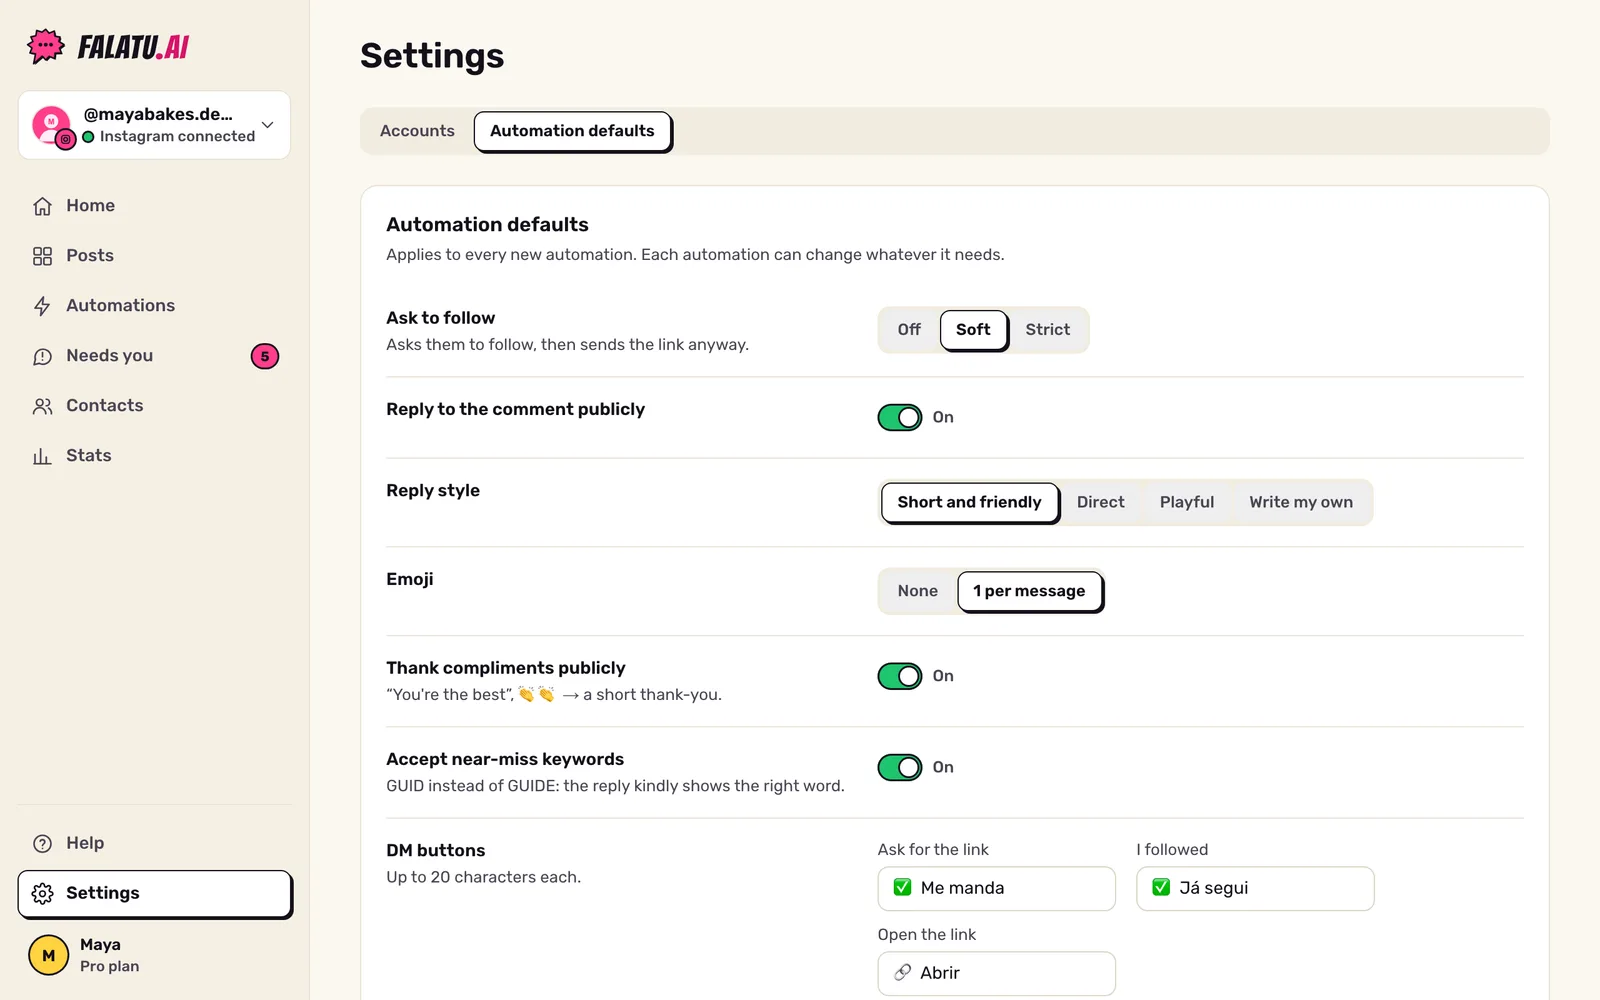1600x1000 pixels.
Task: Click the Settings page heading
Action: click(432, 56)
